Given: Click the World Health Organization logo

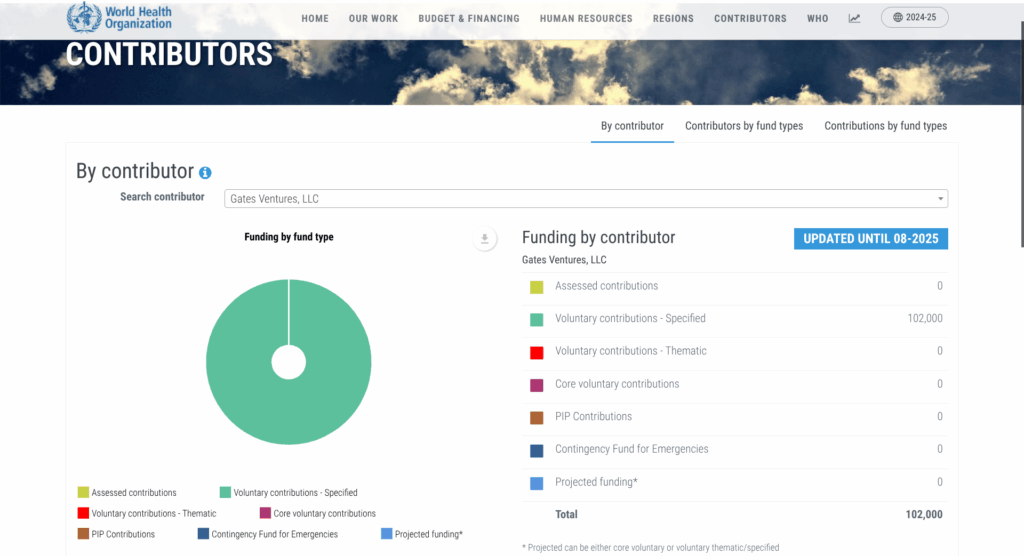Looking at the screenshot, I should 119,18.
